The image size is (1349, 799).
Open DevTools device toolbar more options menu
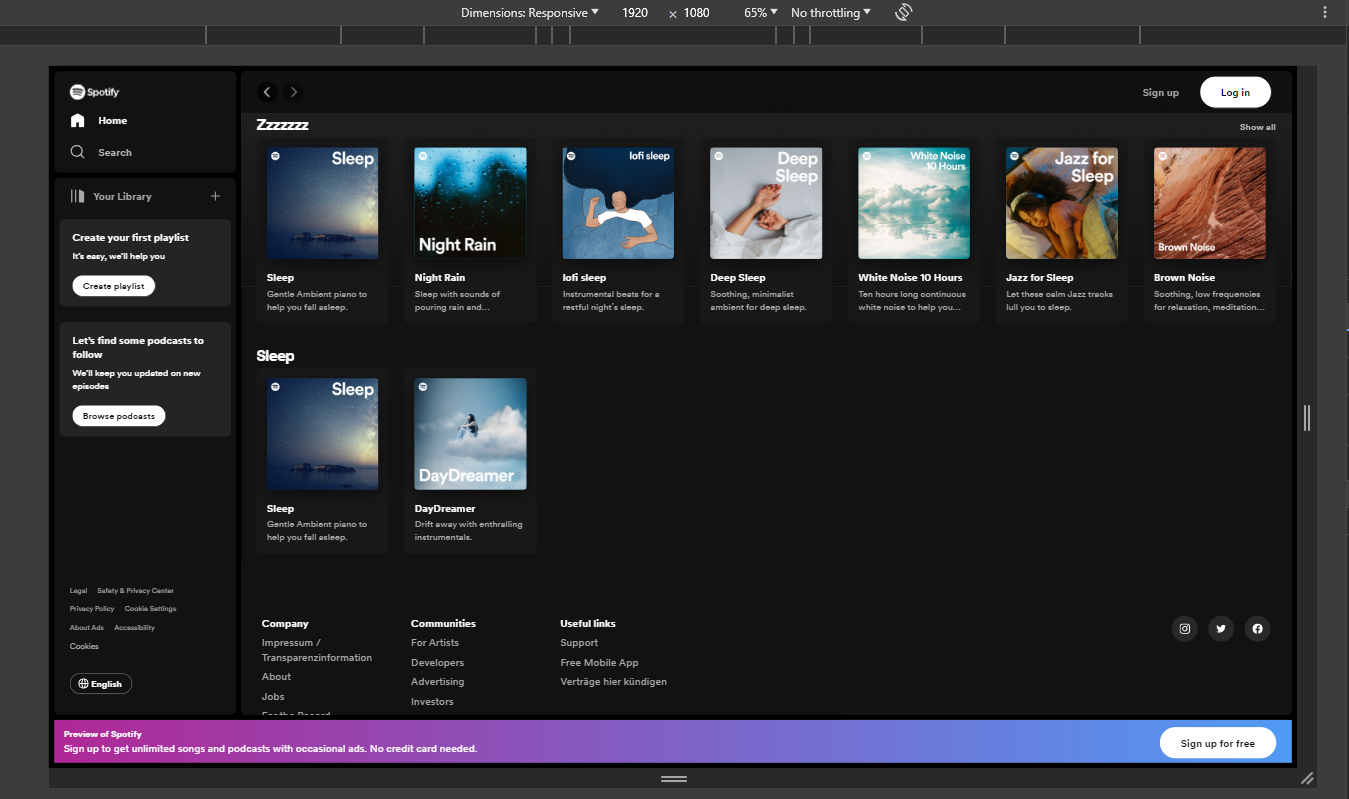(x=1325, y=13)
